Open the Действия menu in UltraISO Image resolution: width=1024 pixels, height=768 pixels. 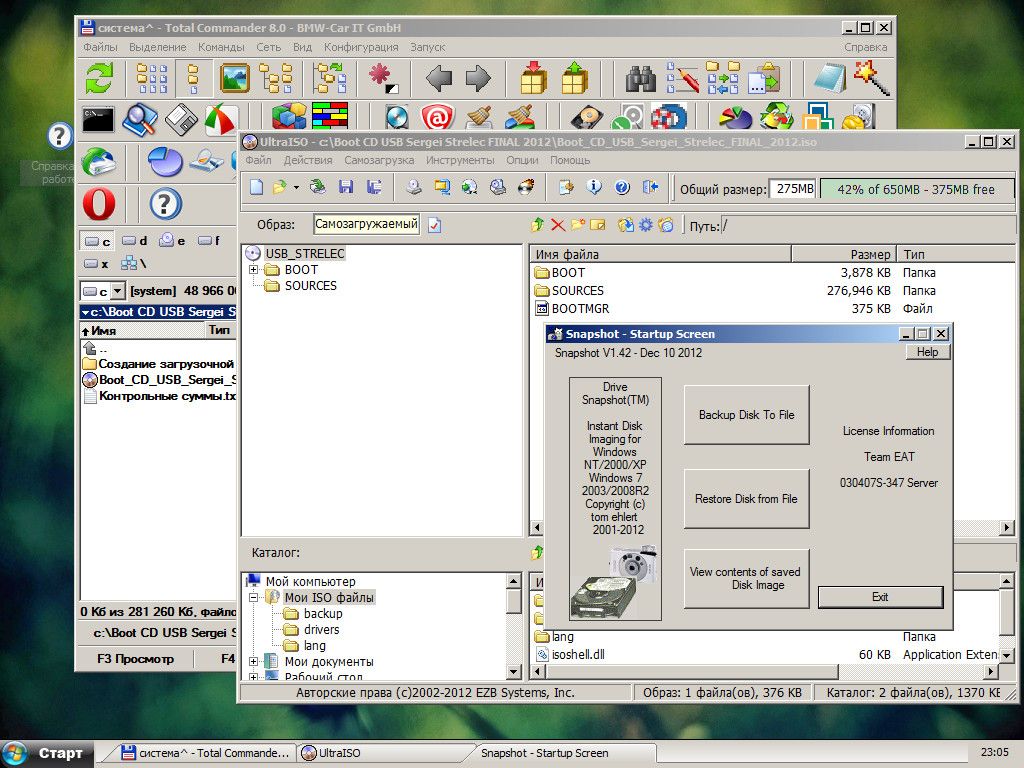coord(308,160)
